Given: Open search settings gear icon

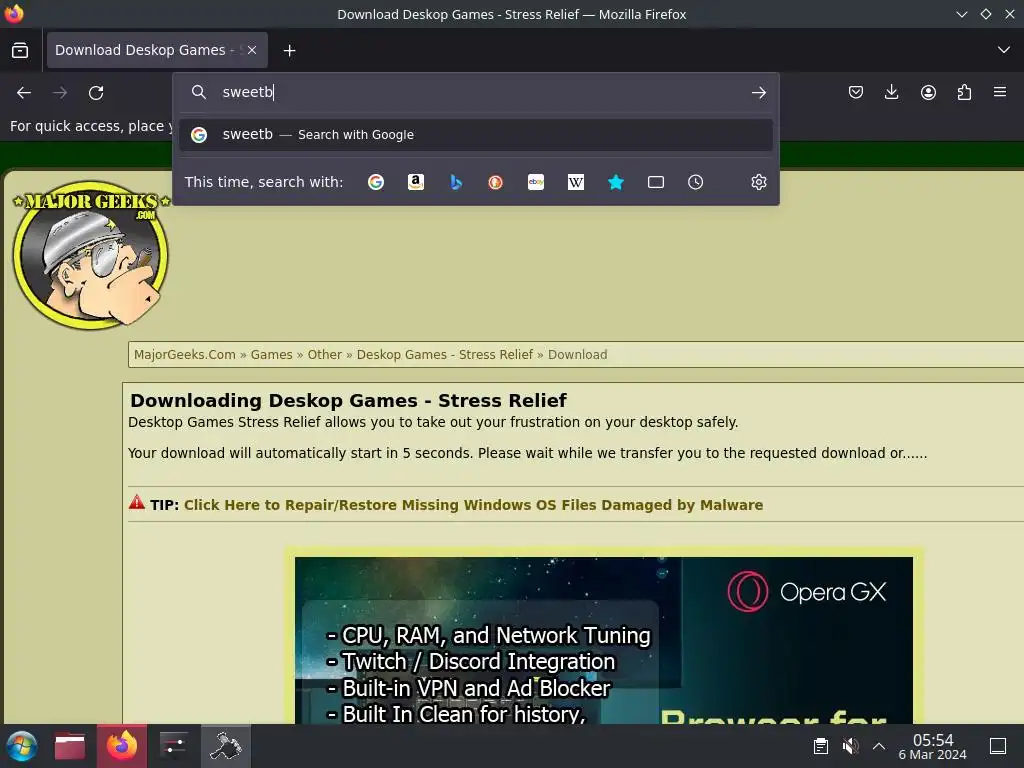Looking at the screenshot, I should tap(759, 182).
